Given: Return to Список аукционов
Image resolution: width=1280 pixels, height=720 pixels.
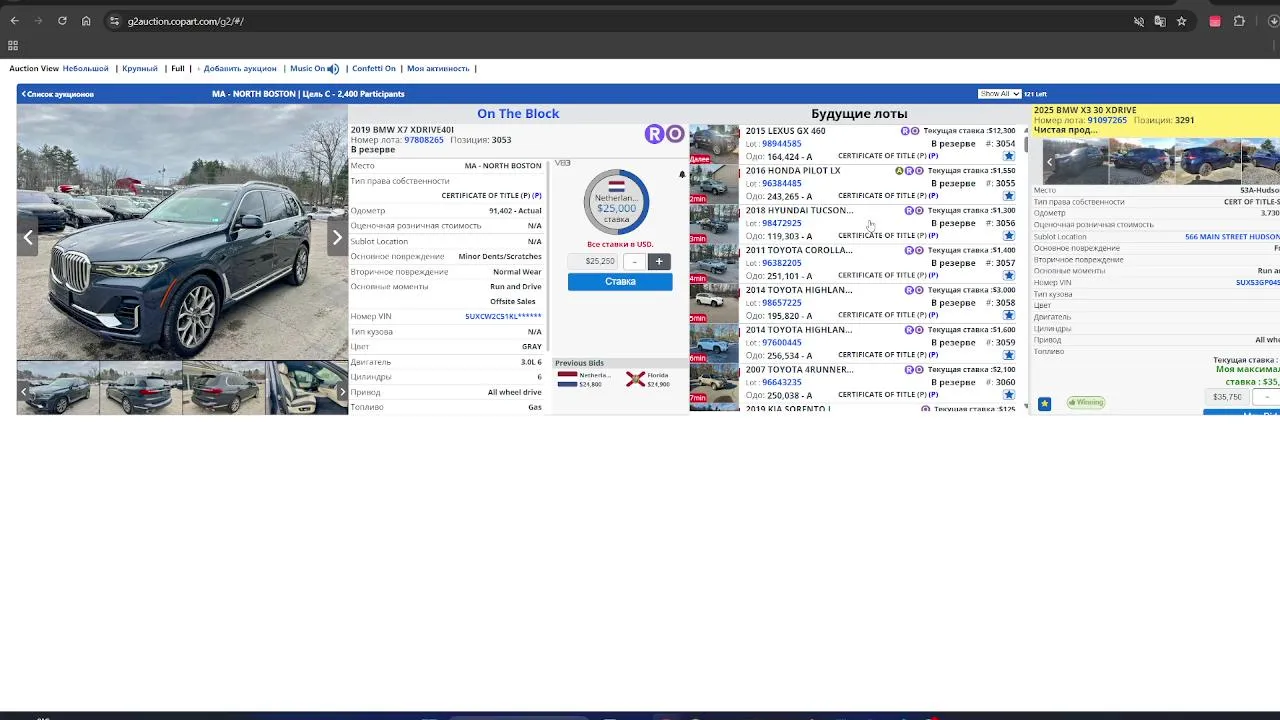Looking at the screenshot, I should (58, 94).
